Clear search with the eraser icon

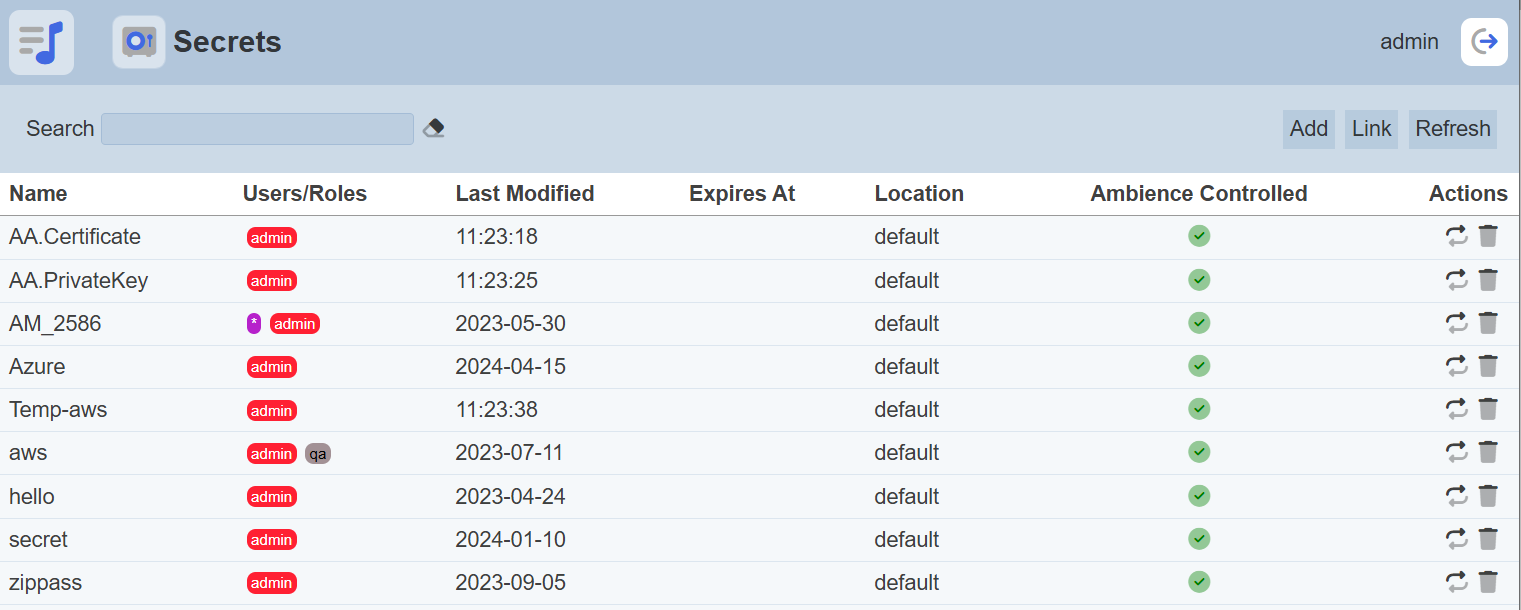[433, 128]
